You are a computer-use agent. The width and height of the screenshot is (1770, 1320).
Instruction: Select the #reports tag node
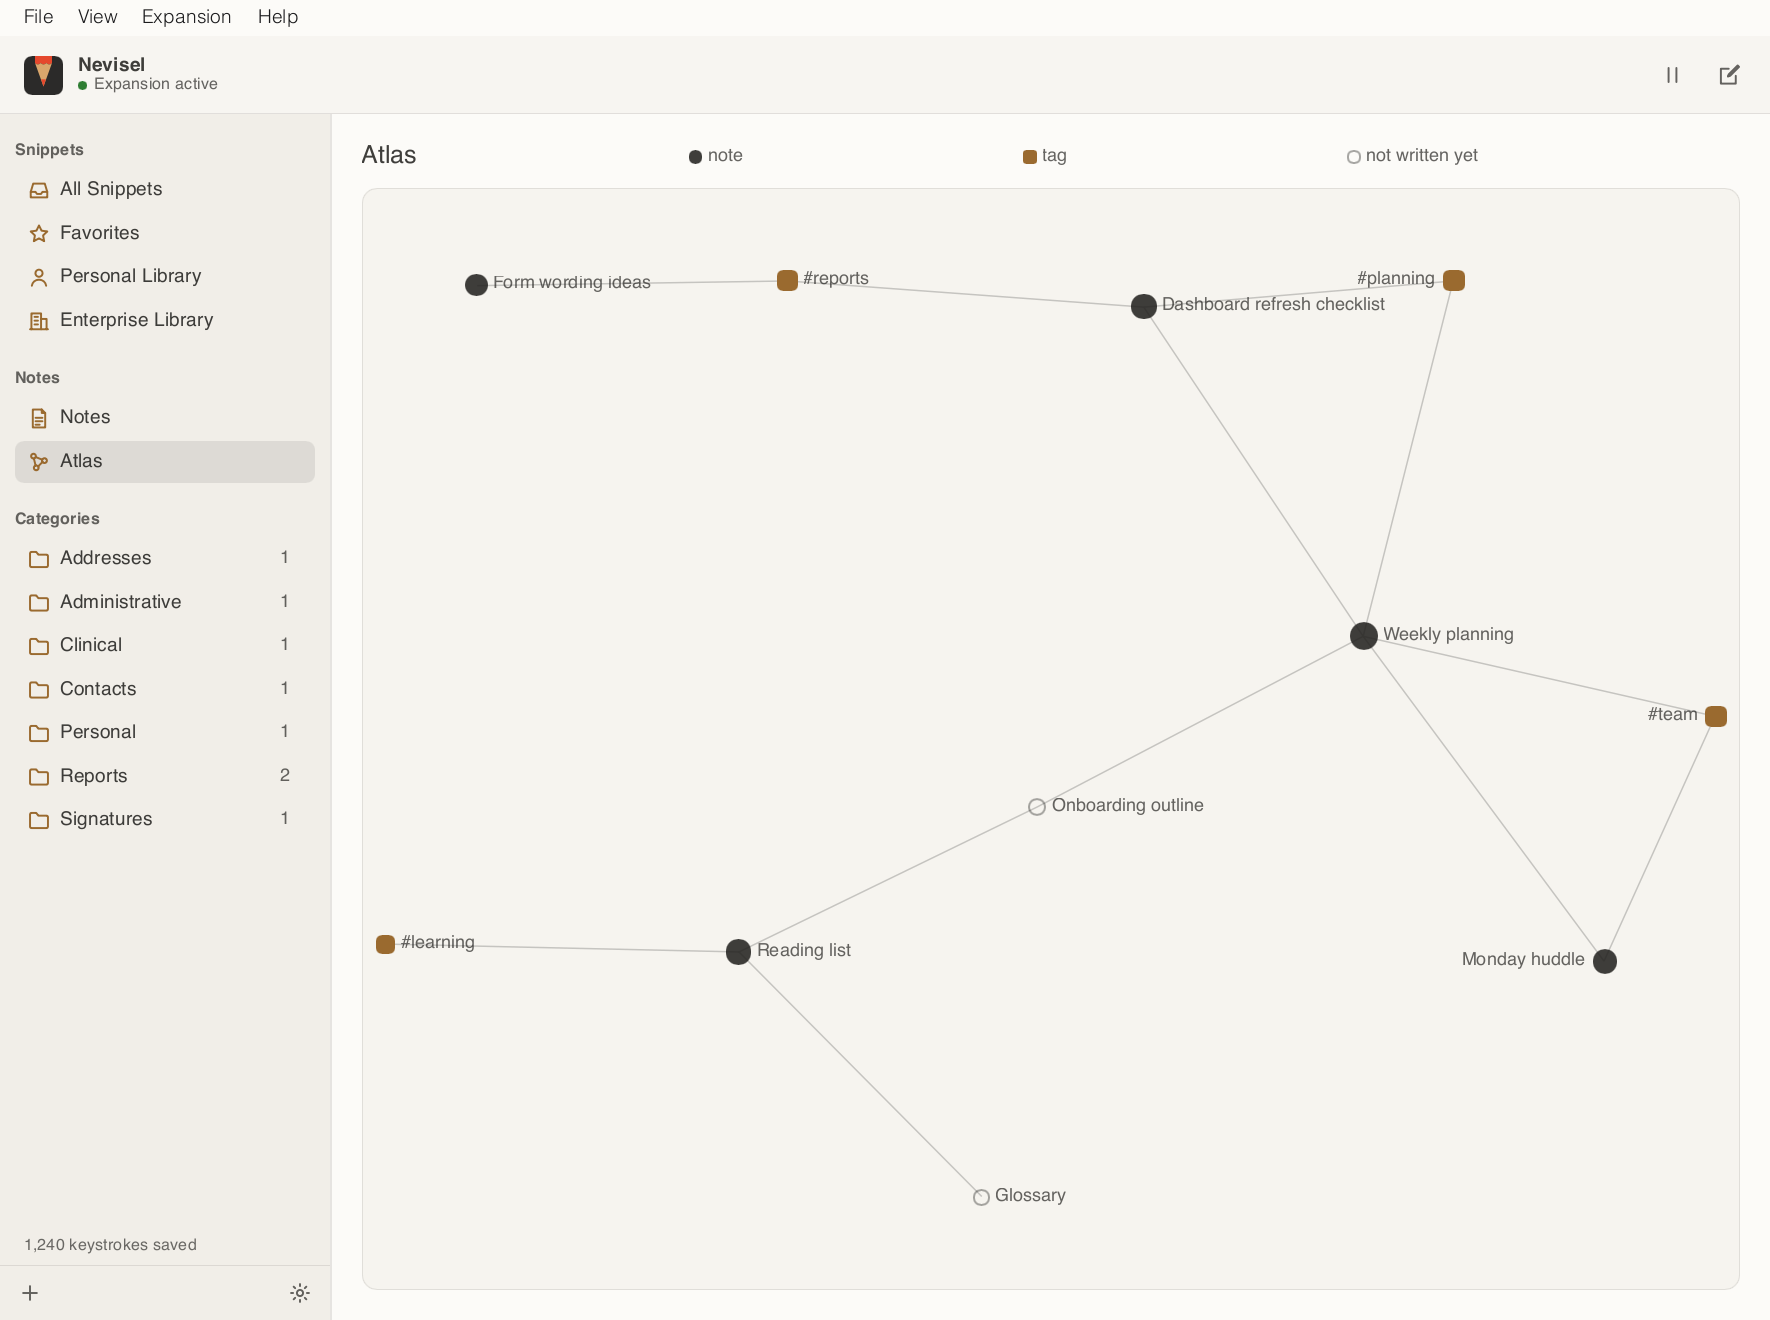click(x=787, y=281)
